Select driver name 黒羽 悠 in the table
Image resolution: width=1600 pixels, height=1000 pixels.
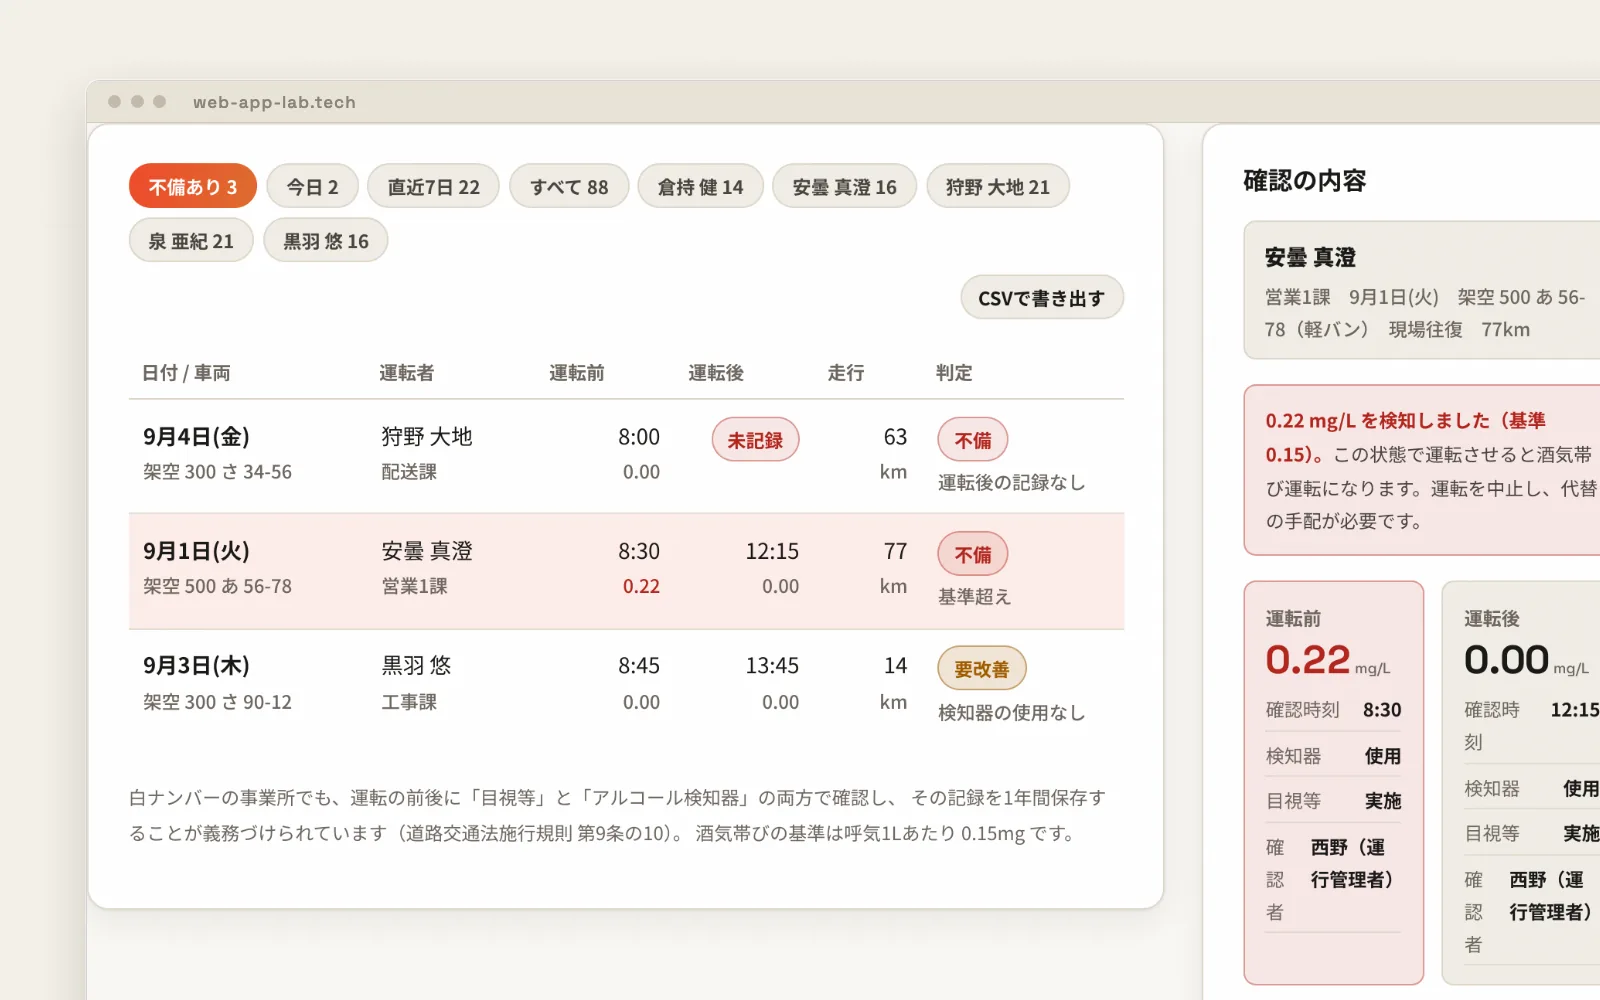pos(417,665)
